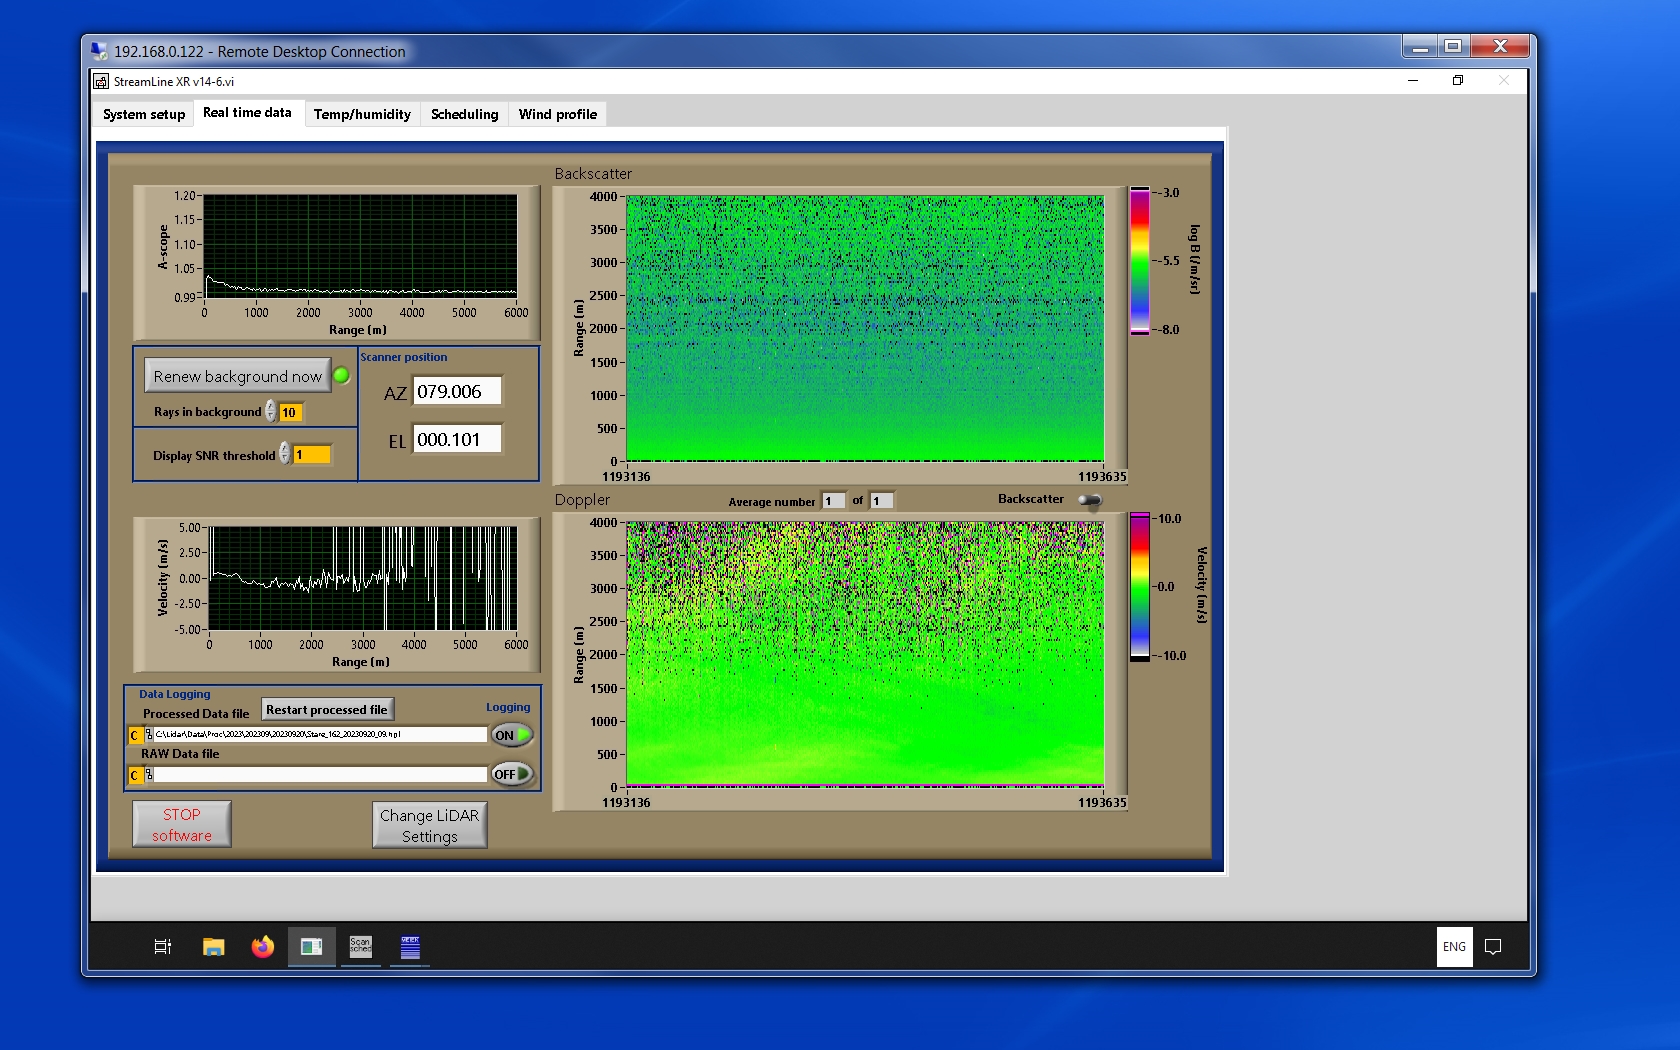1680x1050 pixels.
Task: Turn off processed data logging ON switch
Action: pos(511,735)
